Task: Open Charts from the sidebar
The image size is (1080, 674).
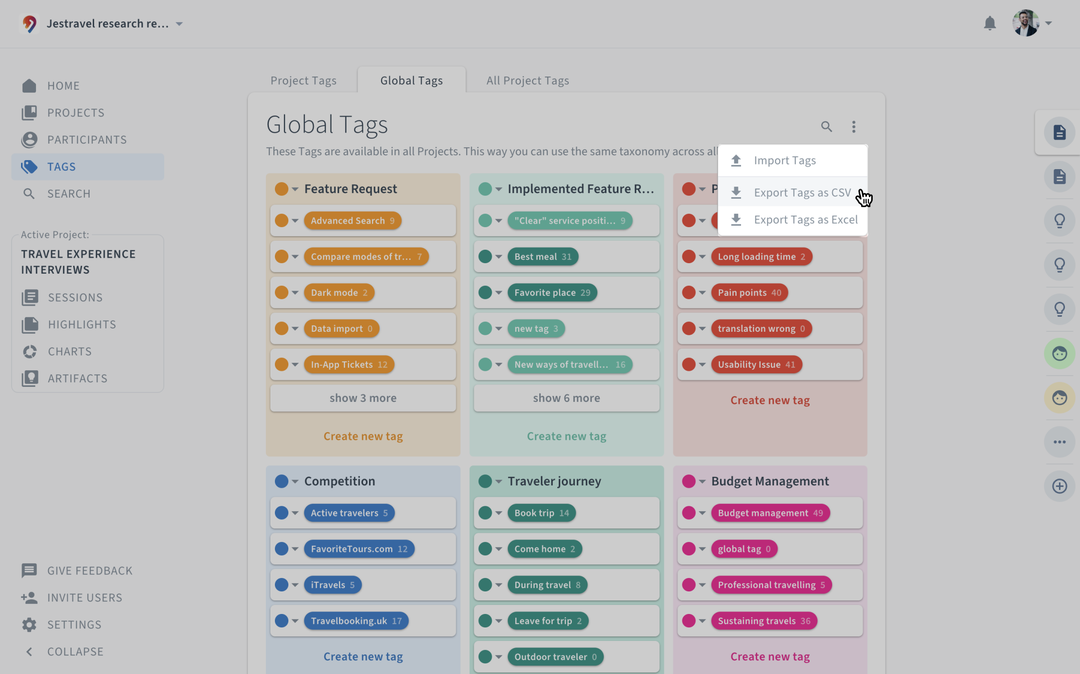Action: point(68,352)
